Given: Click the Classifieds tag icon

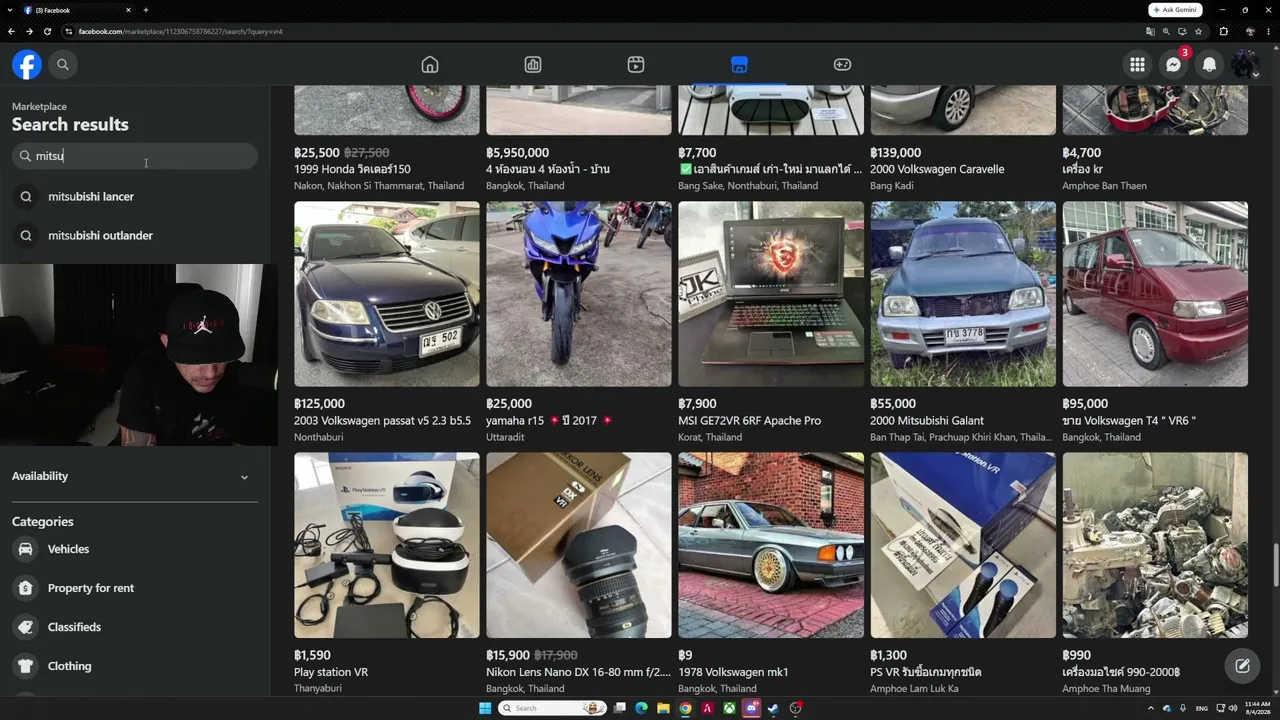Looking at the screenshot, I should point(26,627).
